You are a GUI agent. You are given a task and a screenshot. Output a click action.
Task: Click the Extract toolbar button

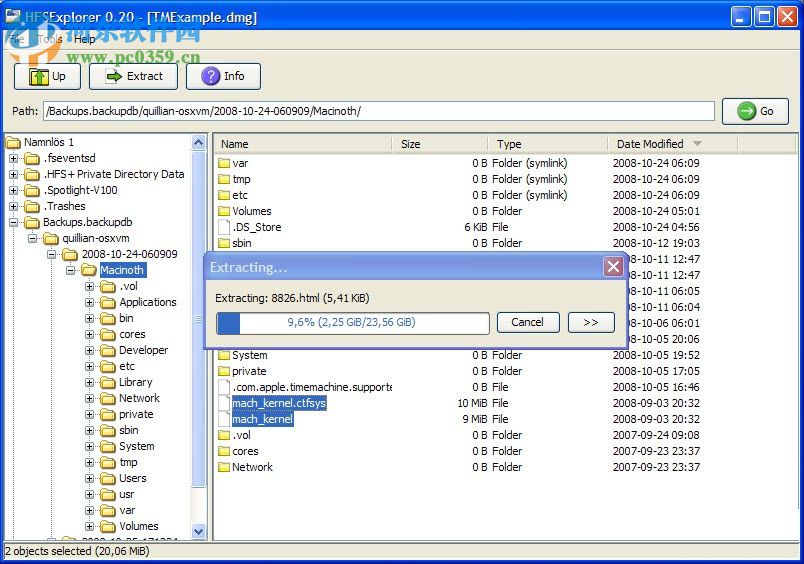(133, 76)
